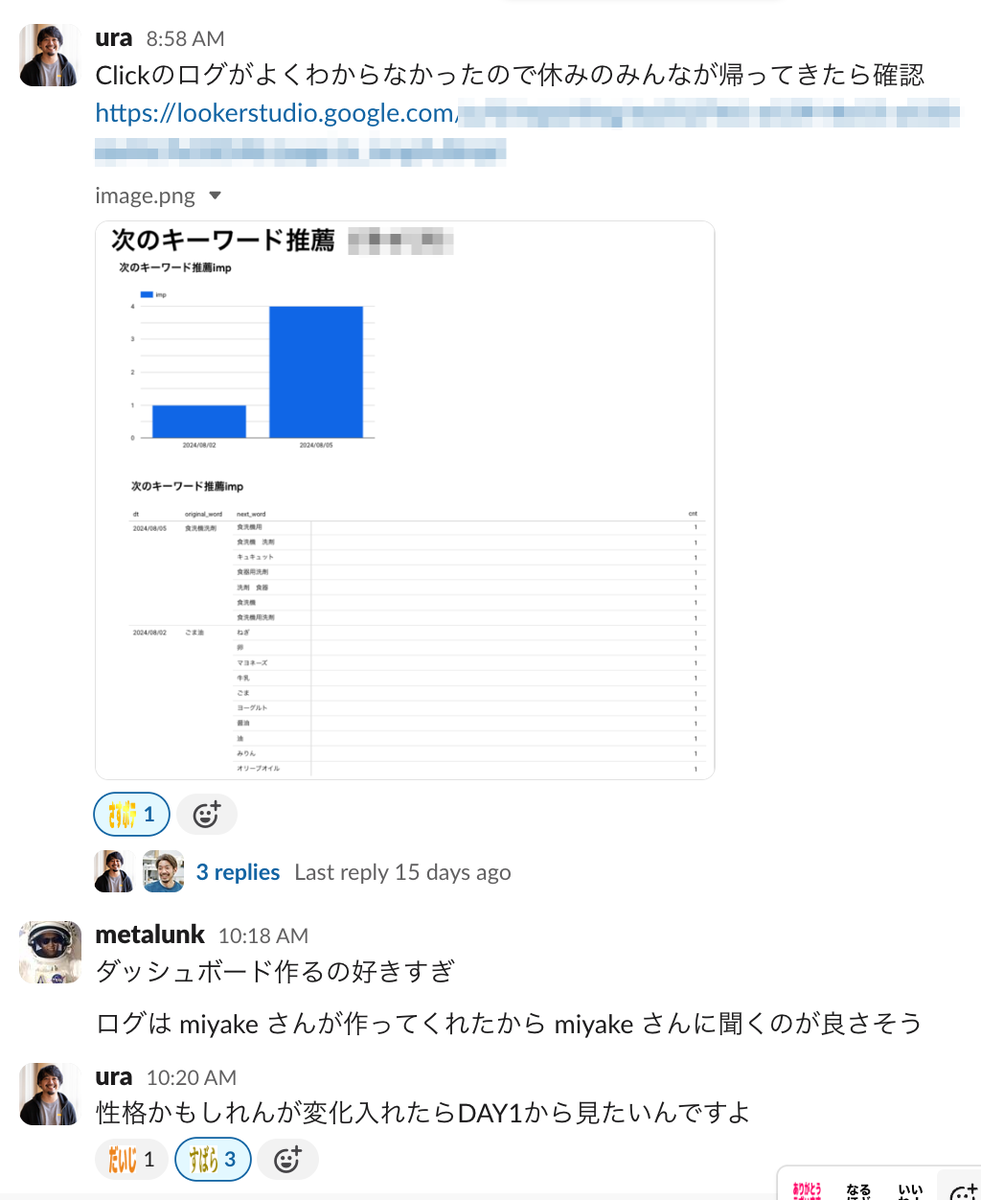Open ura's avatar on the 8:58 AM message

(x=51, y=55)
